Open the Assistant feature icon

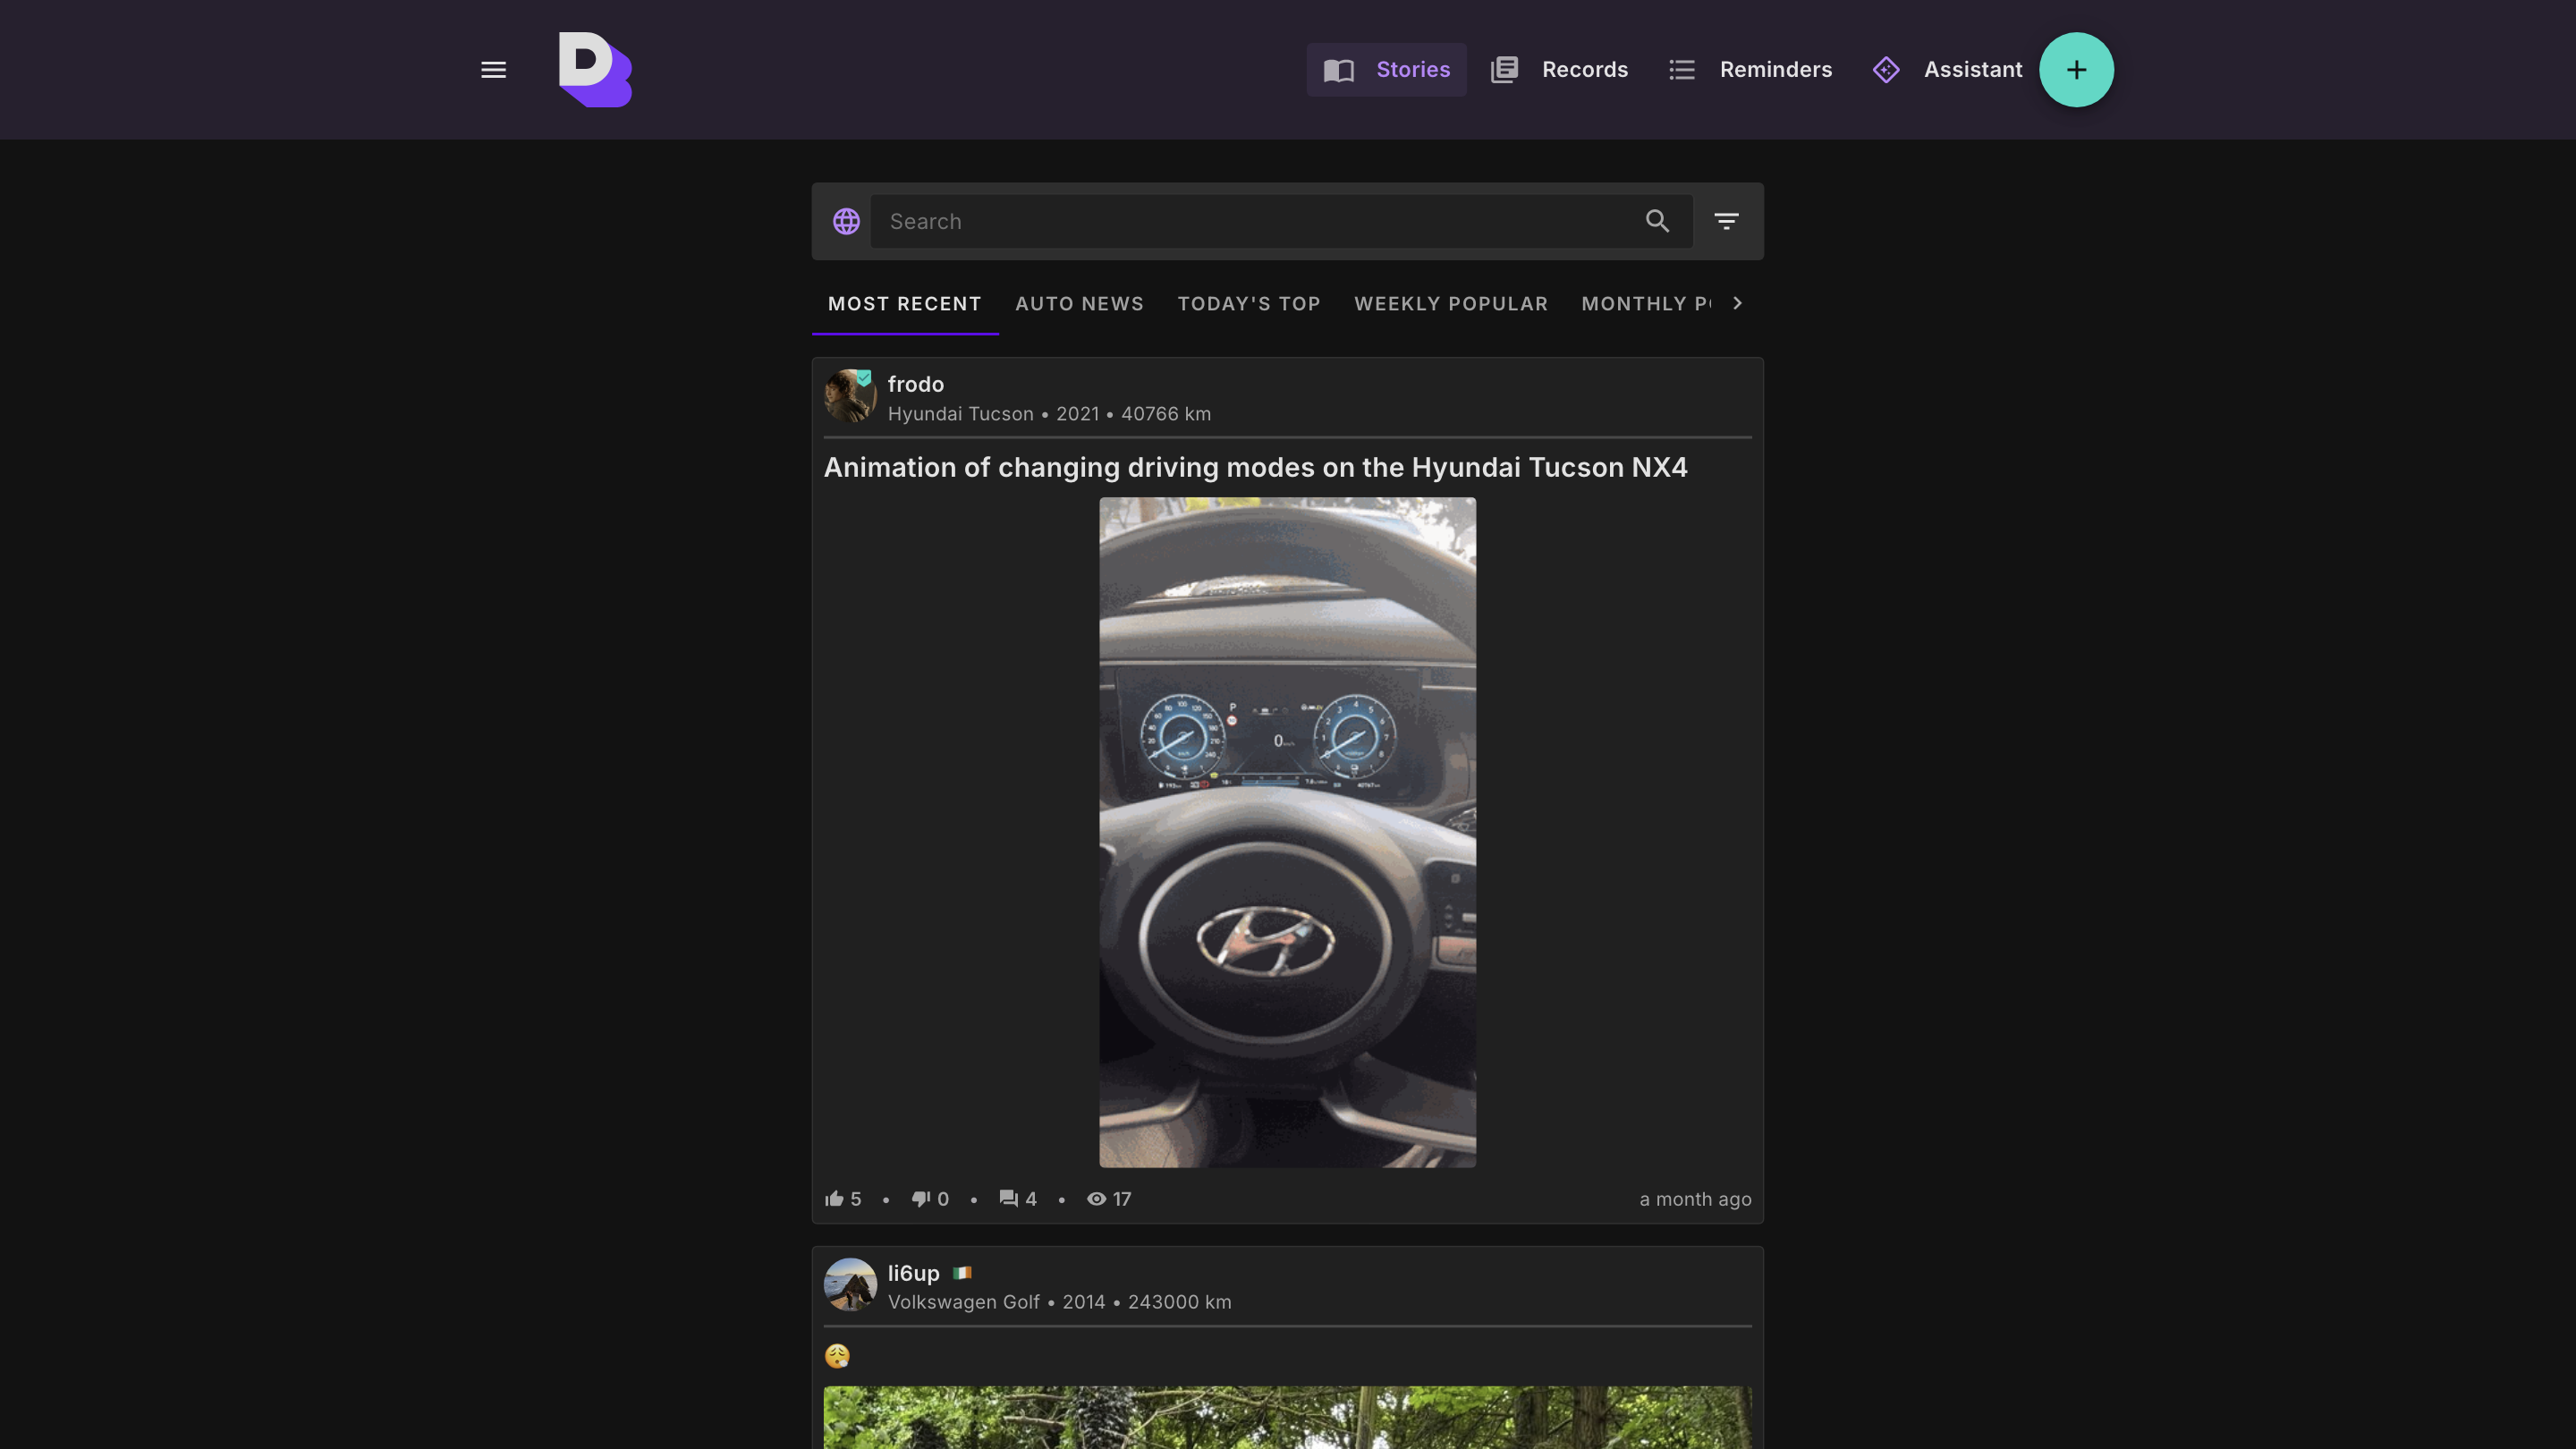click(x=1887, y=69)
